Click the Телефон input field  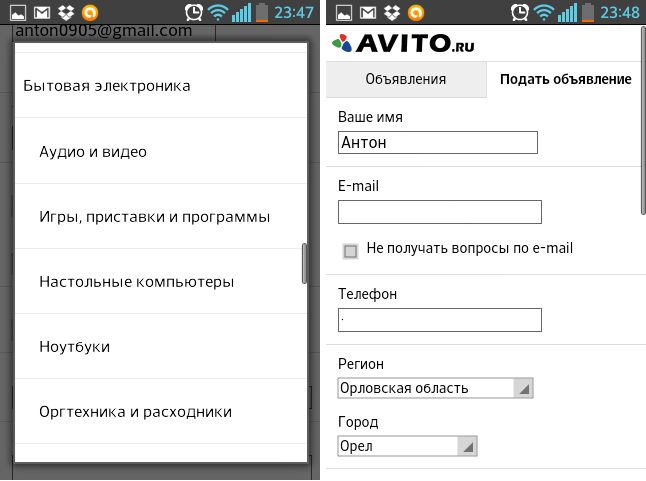440,320
